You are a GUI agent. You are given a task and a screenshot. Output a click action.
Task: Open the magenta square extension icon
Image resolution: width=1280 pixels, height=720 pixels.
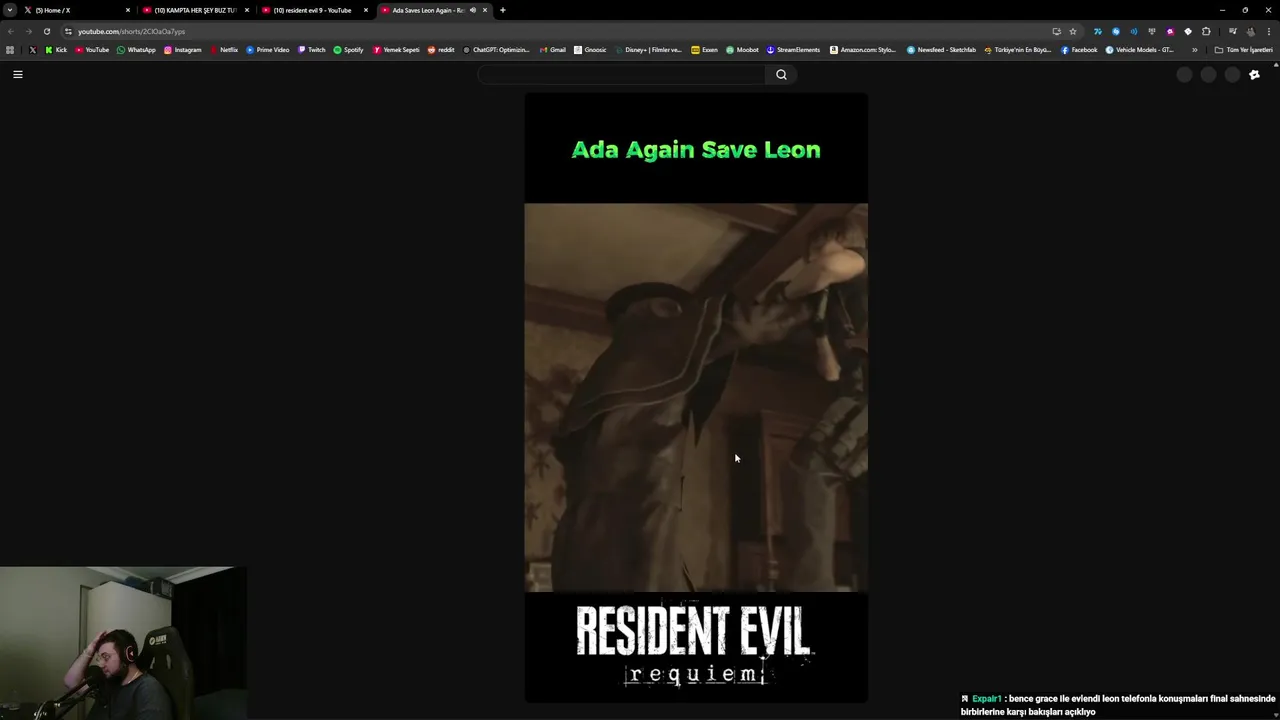tap(1170, 31)
